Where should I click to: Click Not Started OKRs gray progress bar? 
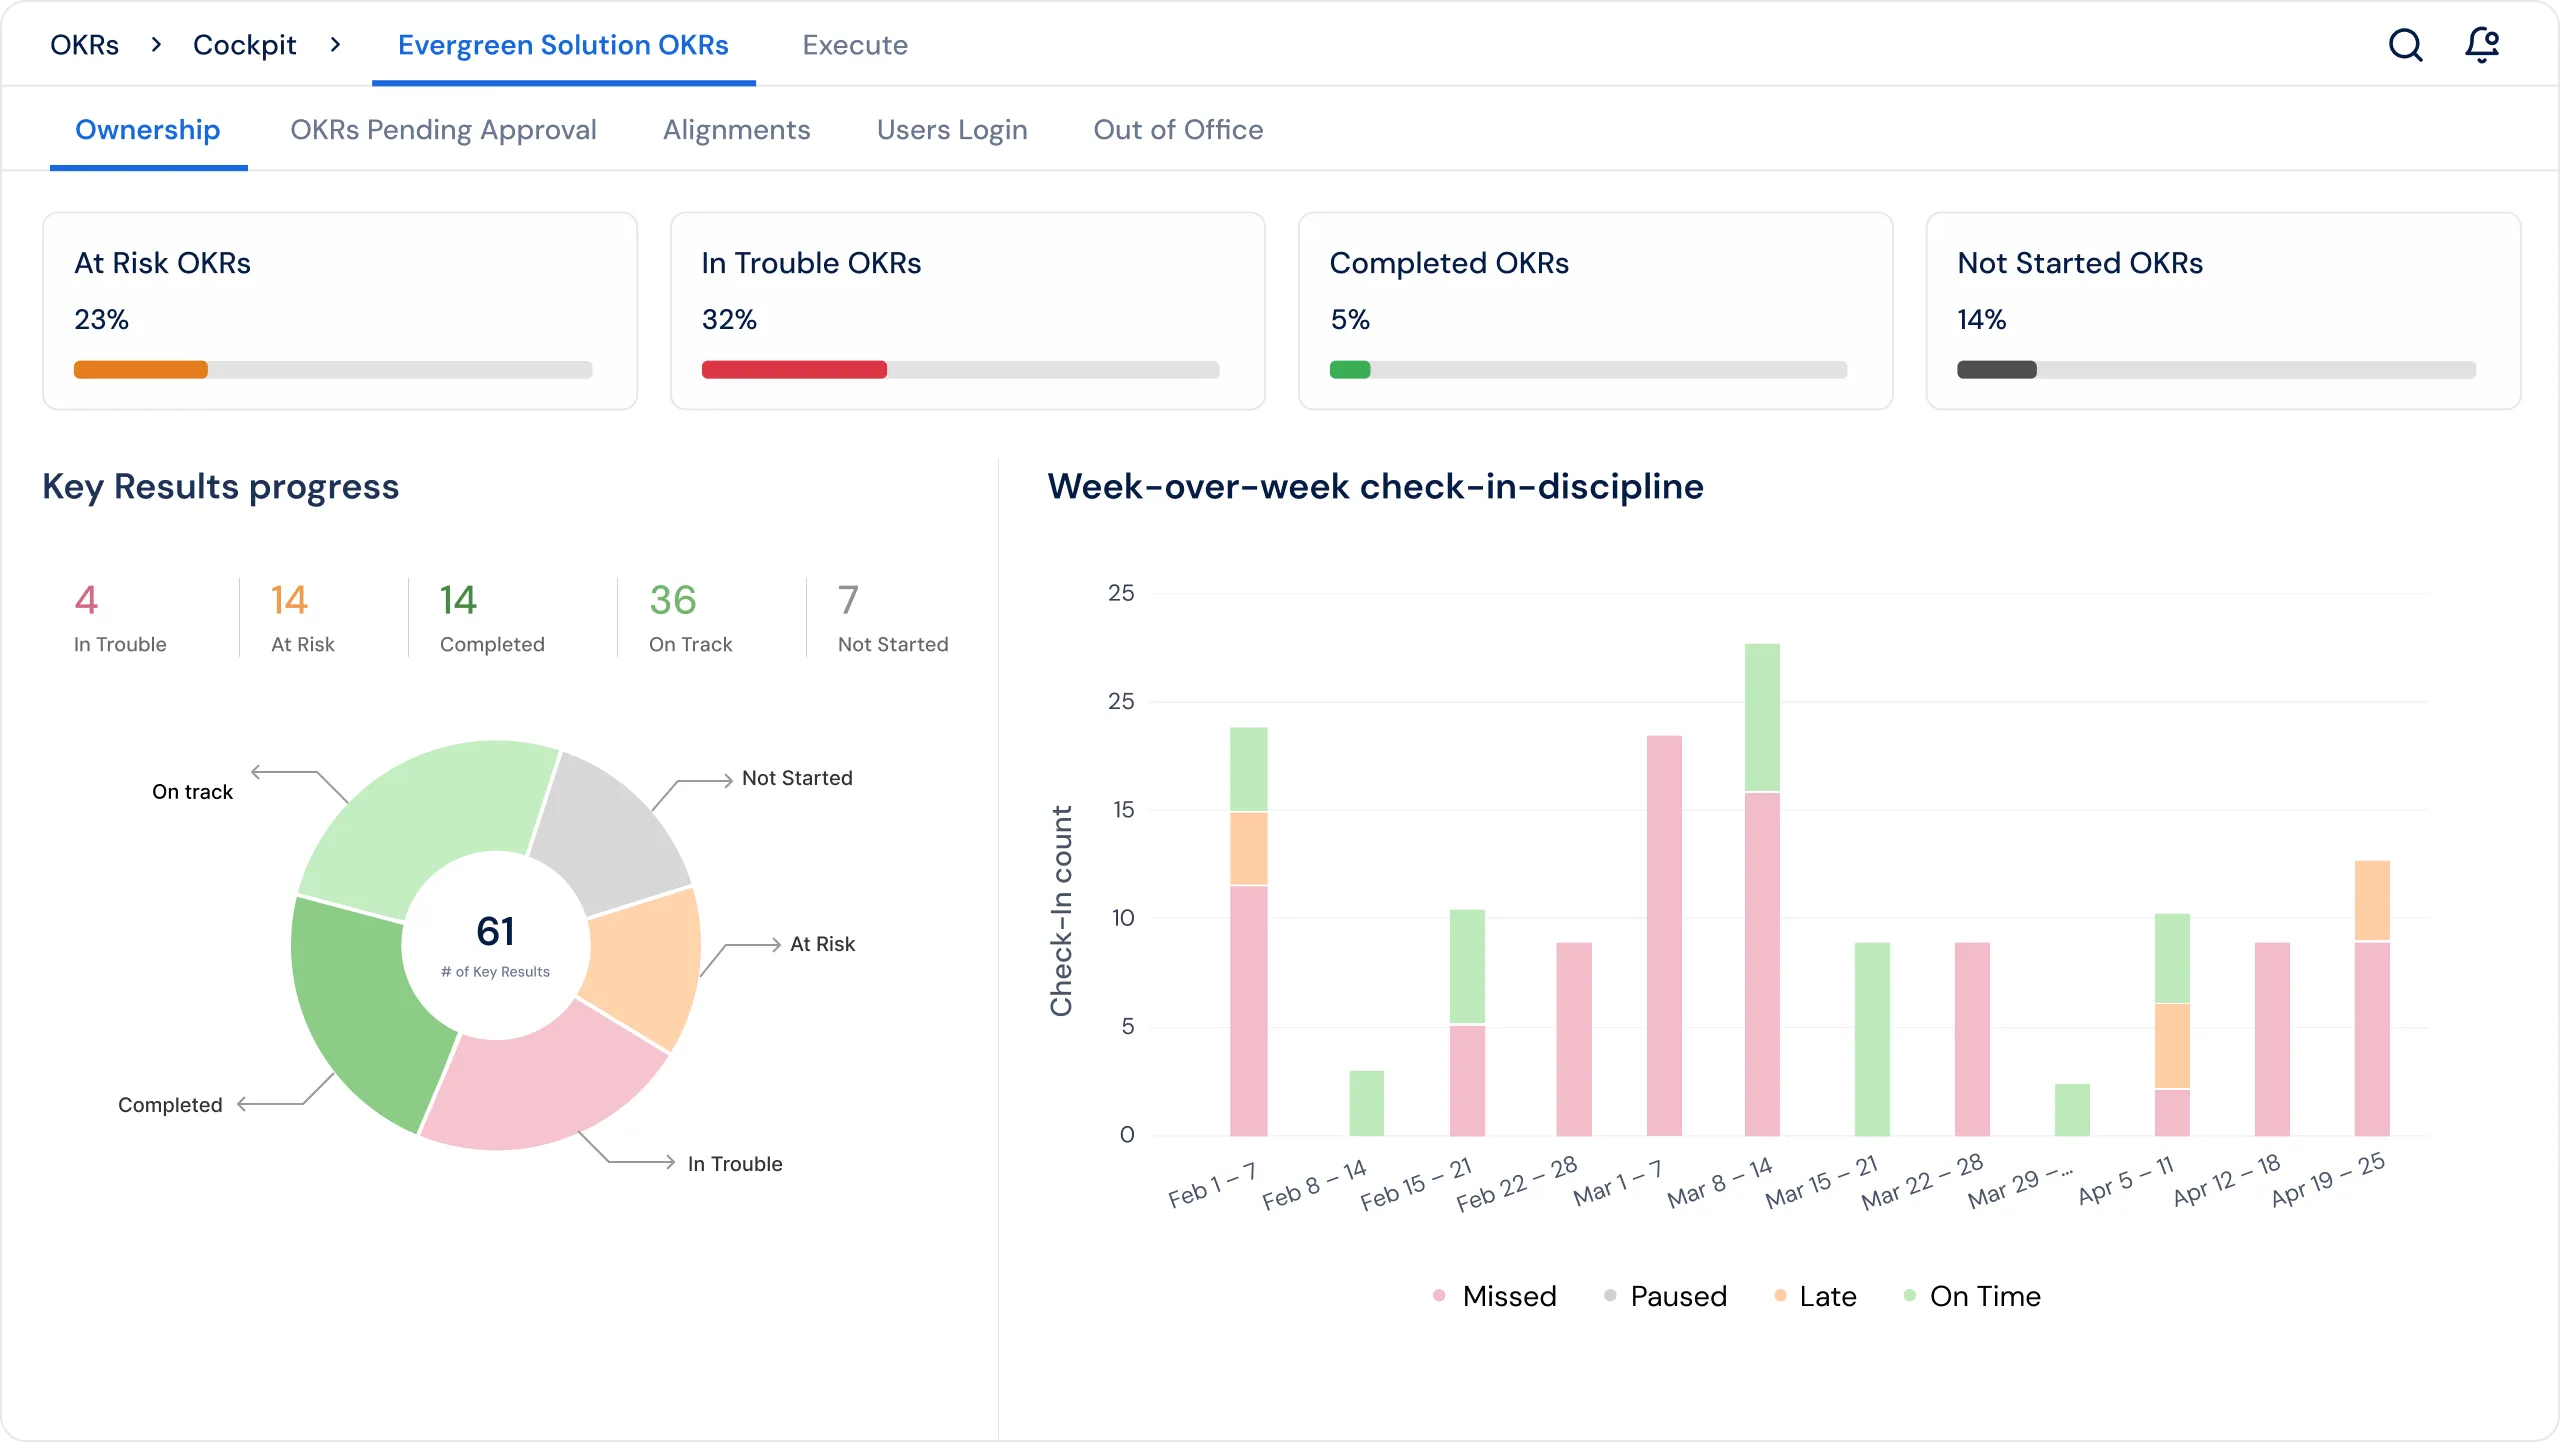coord(1997,370)
